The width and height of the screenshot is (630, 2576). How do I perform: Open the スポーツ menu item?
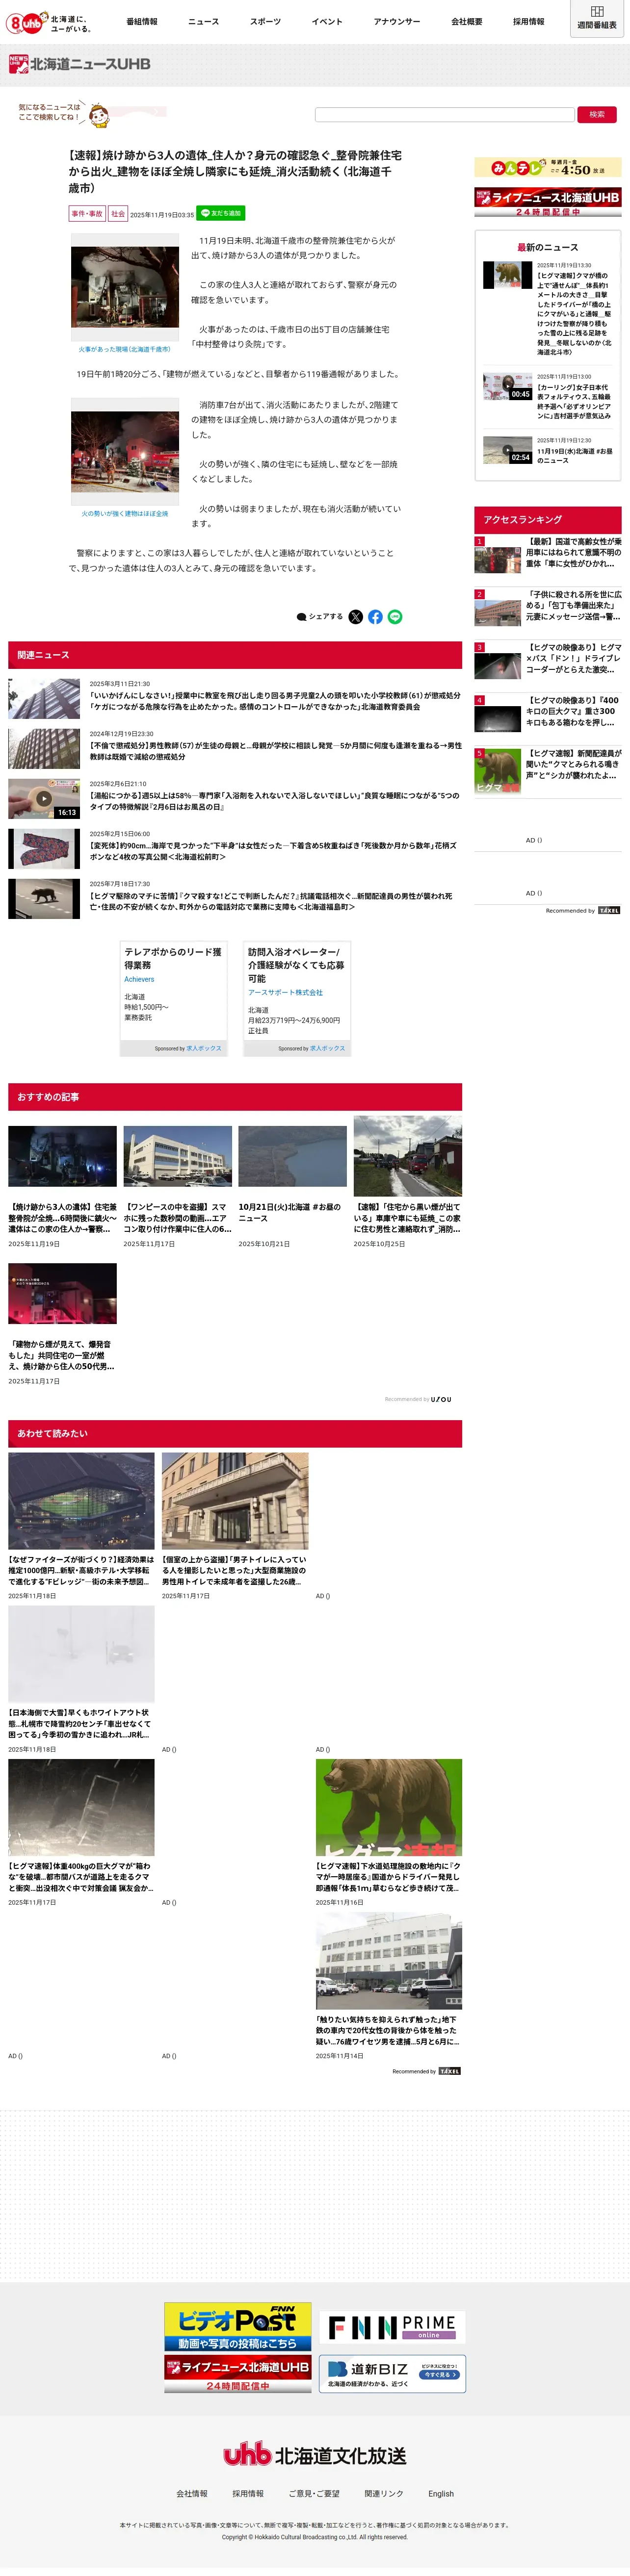tap(265, 21)
